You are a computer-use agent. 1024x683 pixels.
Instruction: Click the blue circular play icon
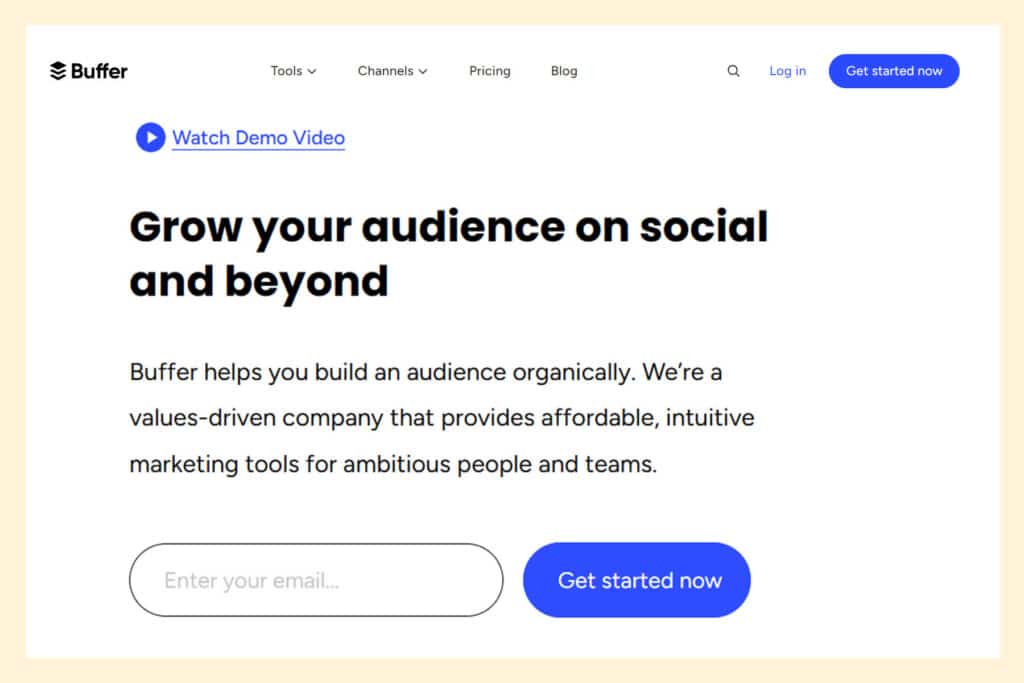pyautogui.click(x=151, y=137)
